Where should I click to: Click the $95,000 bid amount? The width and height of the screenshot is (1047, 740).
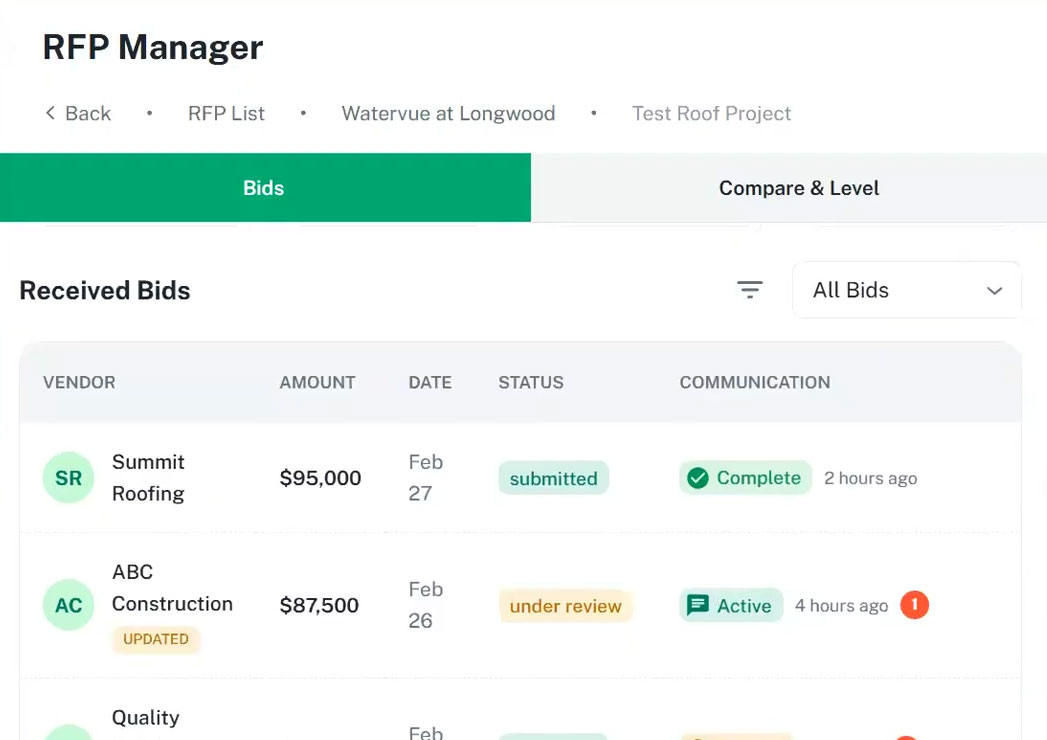(x=321, y=478)
